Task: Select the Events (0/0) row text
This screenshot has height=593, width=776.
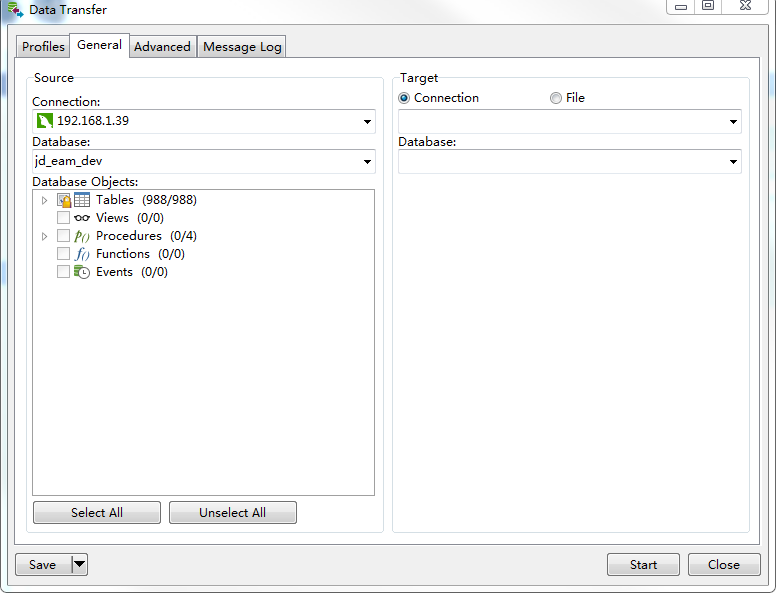Action: [132, 272]
